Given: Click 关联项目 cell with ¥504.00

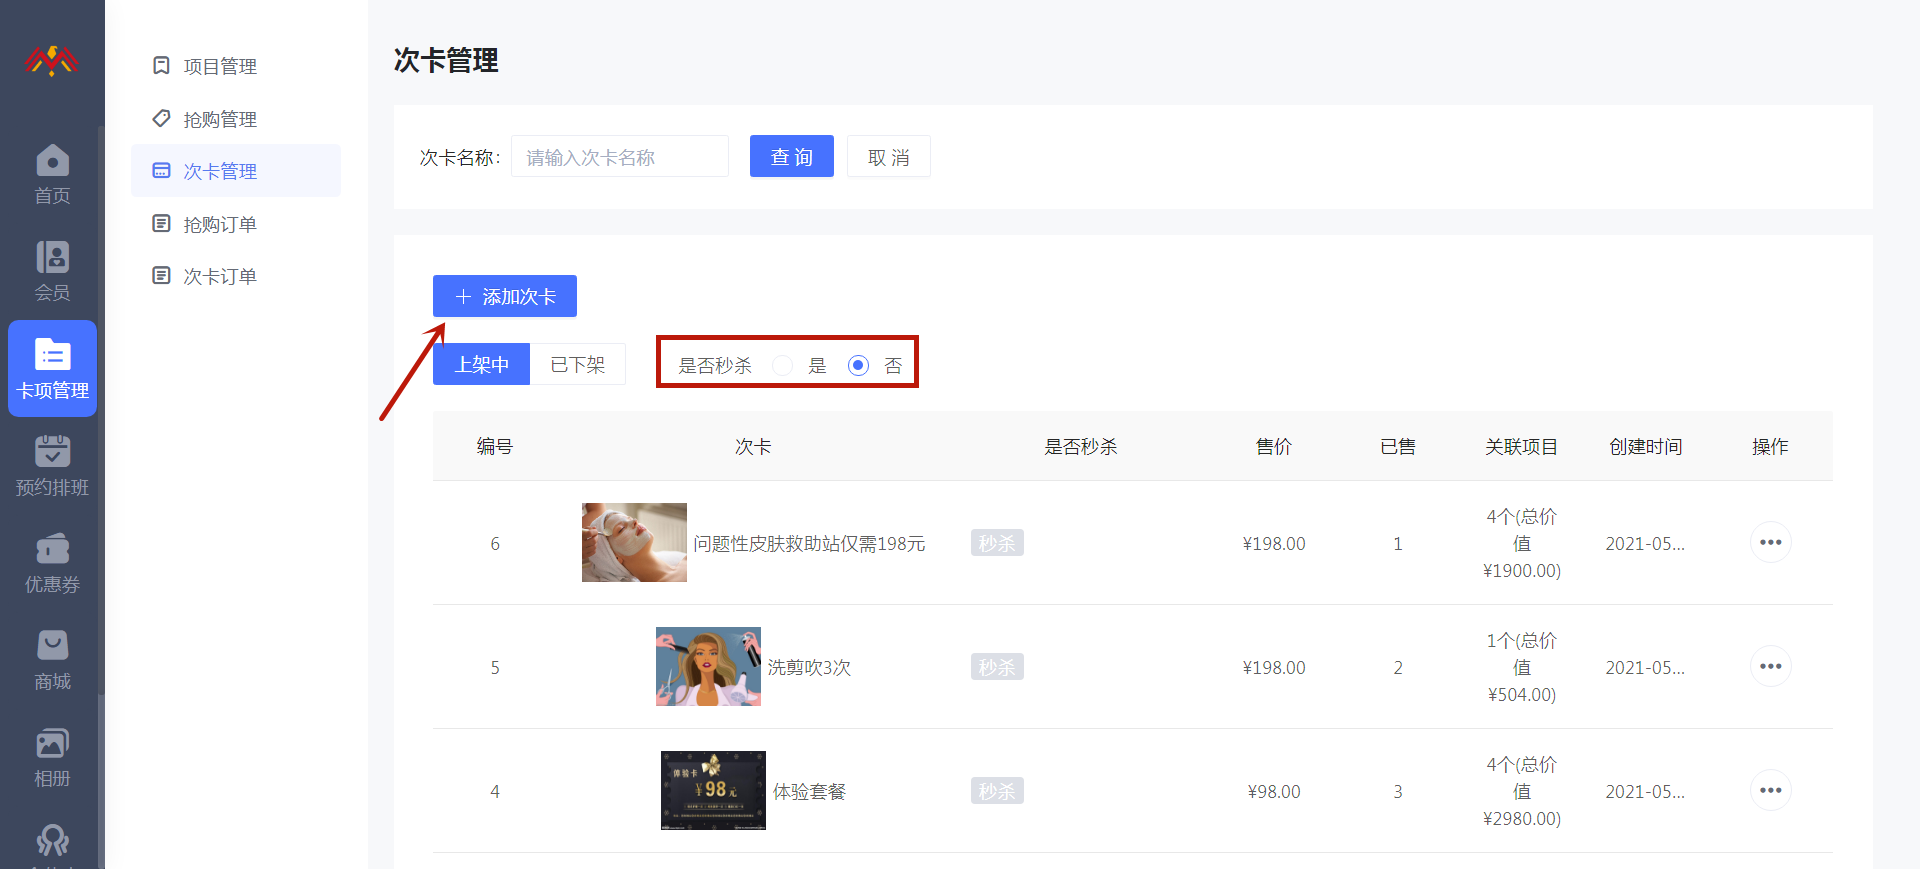Looking at the screenshot, I should [x=1521, y=667].
